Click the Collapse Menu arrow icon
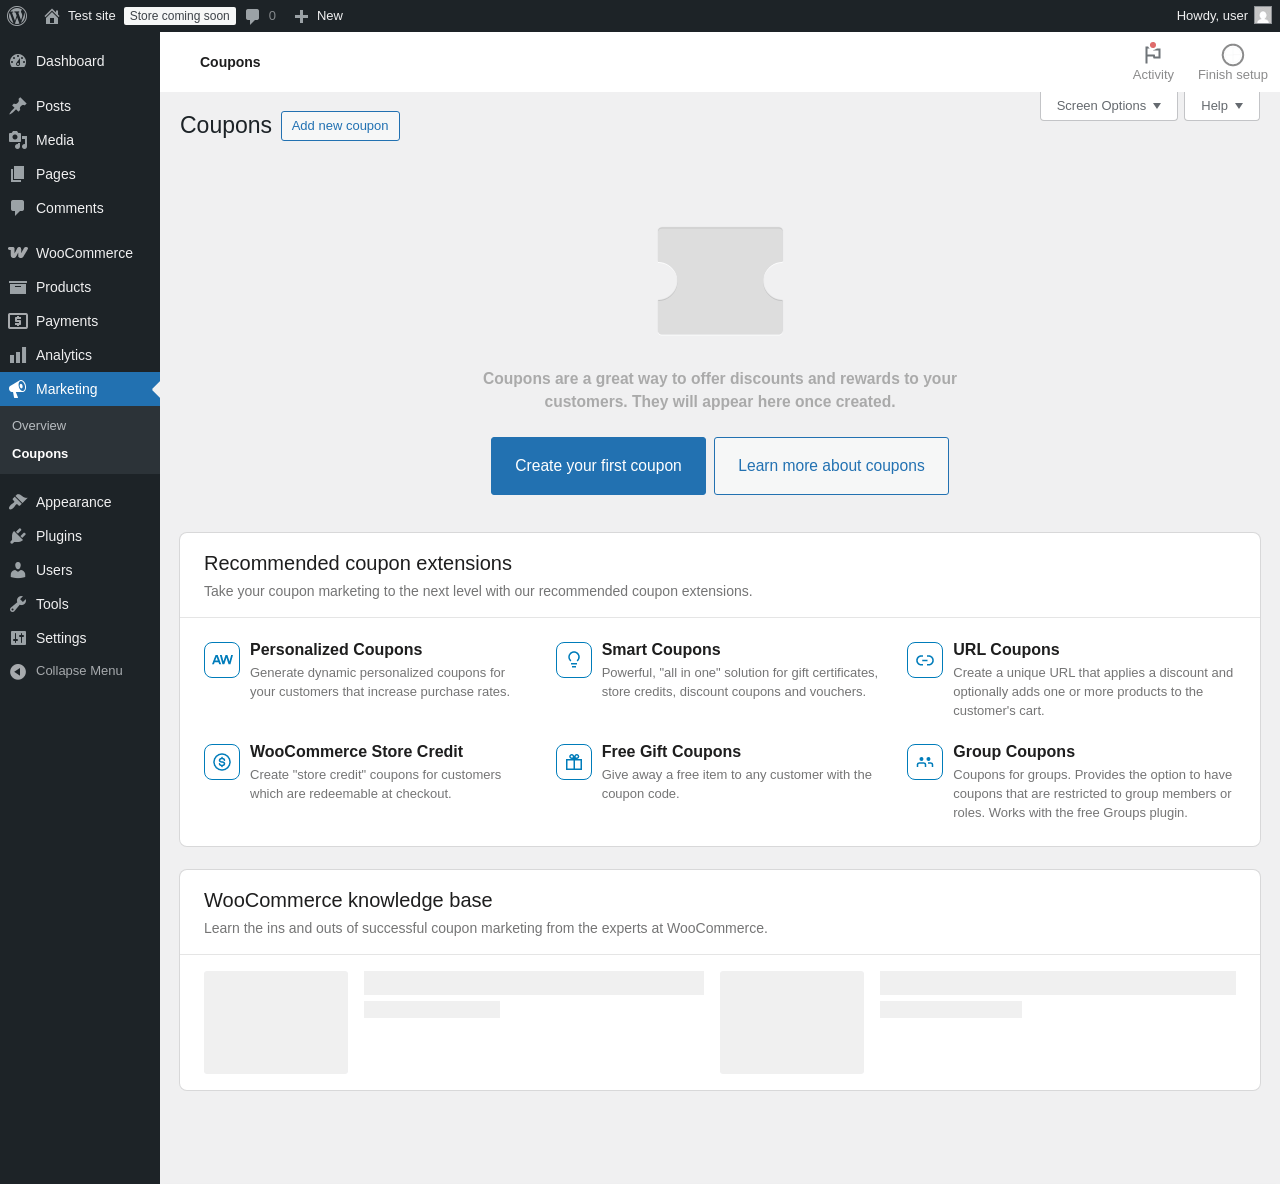This screenshot has width=1280, height=1184. tap(18, 672)
